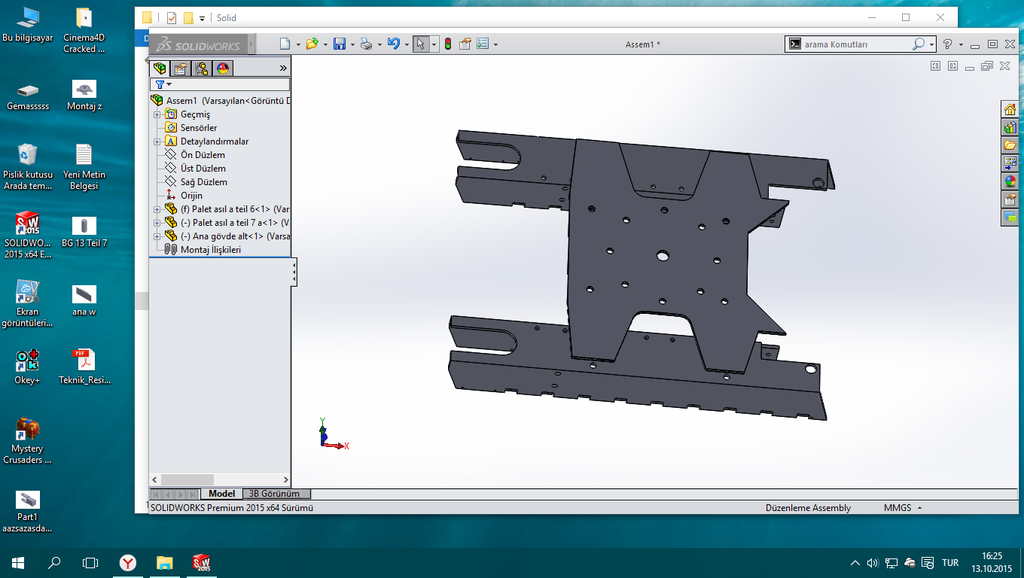Viewport: 1024px width, 578px height.
Task: Expand the Ana gövde alt component
Action: pyautogui.click(x=157, y=236)
